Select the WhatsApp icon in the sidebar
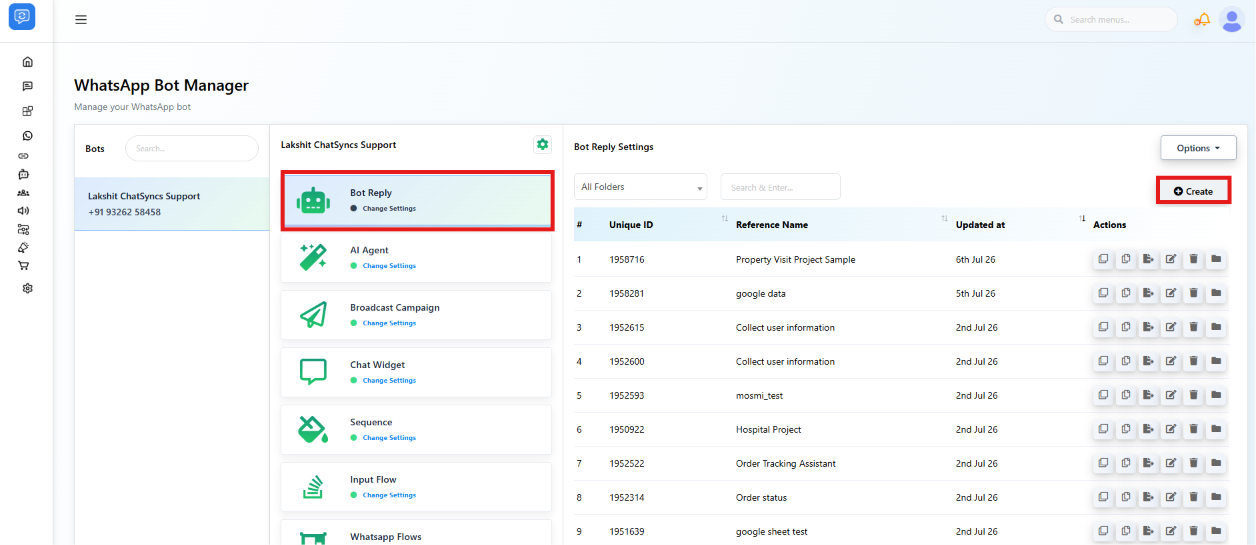This screenshot has width=1256, height=545. coord(27,135)
